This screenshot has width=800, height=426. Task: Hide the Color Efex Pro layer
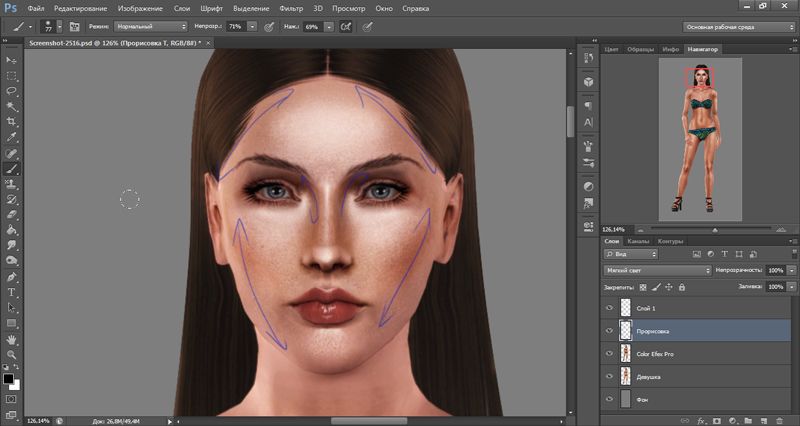point(609,354)
